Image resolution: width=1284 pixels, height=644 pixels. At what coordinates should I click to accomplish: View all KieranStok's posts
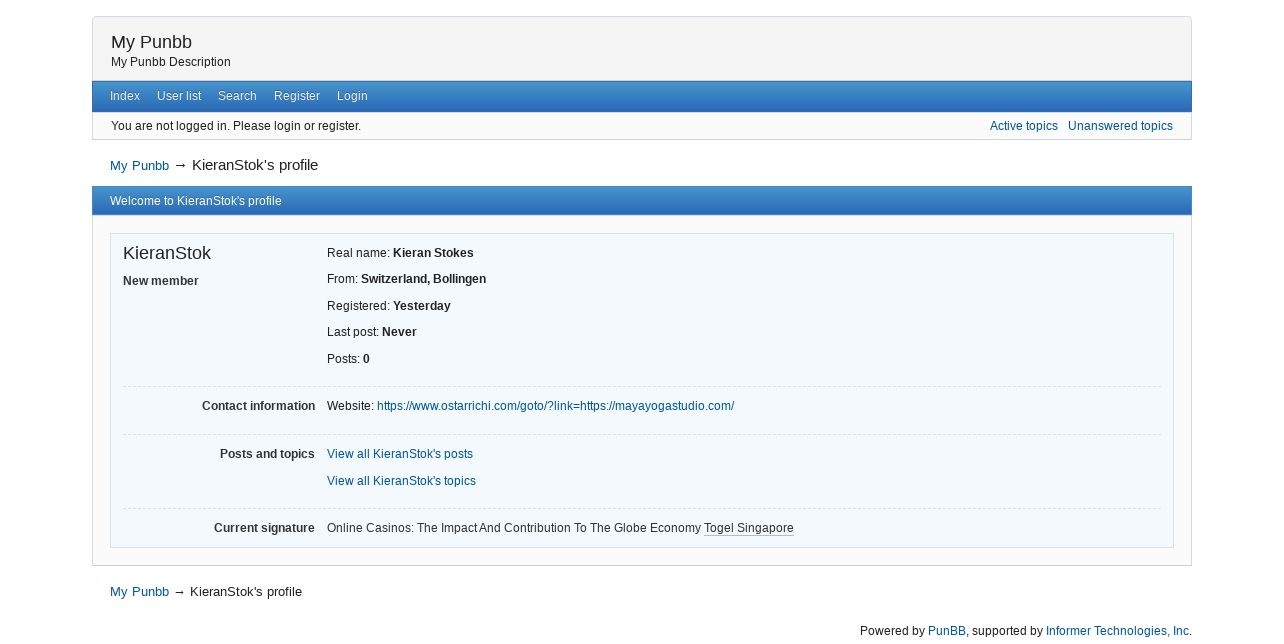(400, 454)
